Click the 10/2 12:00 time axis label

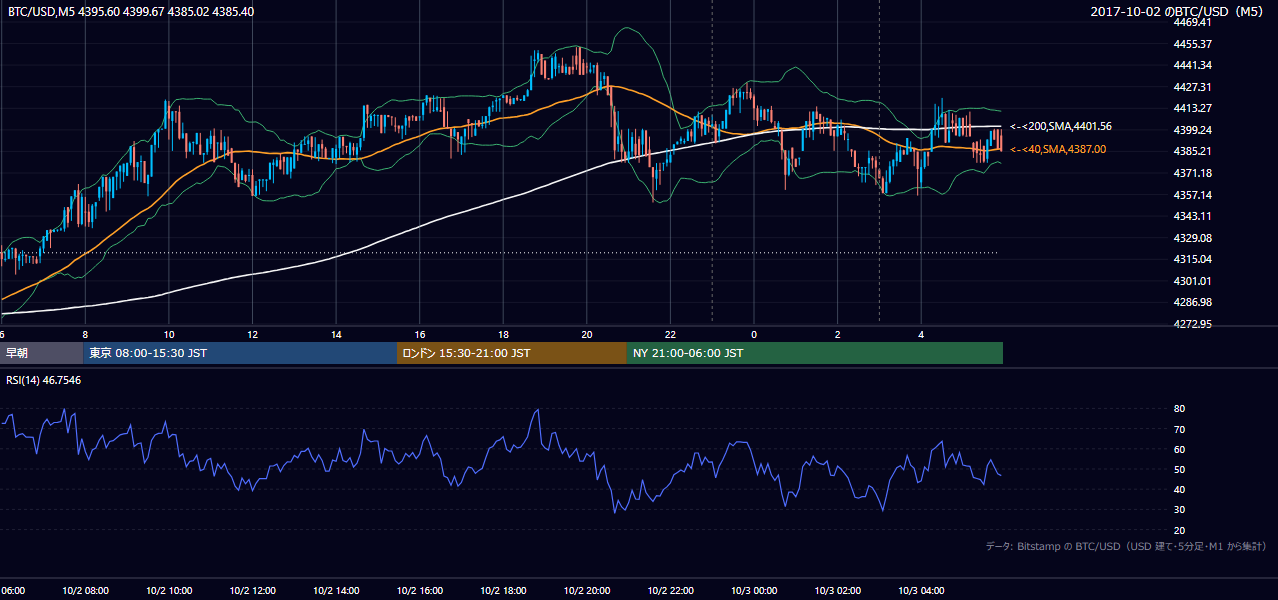click(251, 591)
